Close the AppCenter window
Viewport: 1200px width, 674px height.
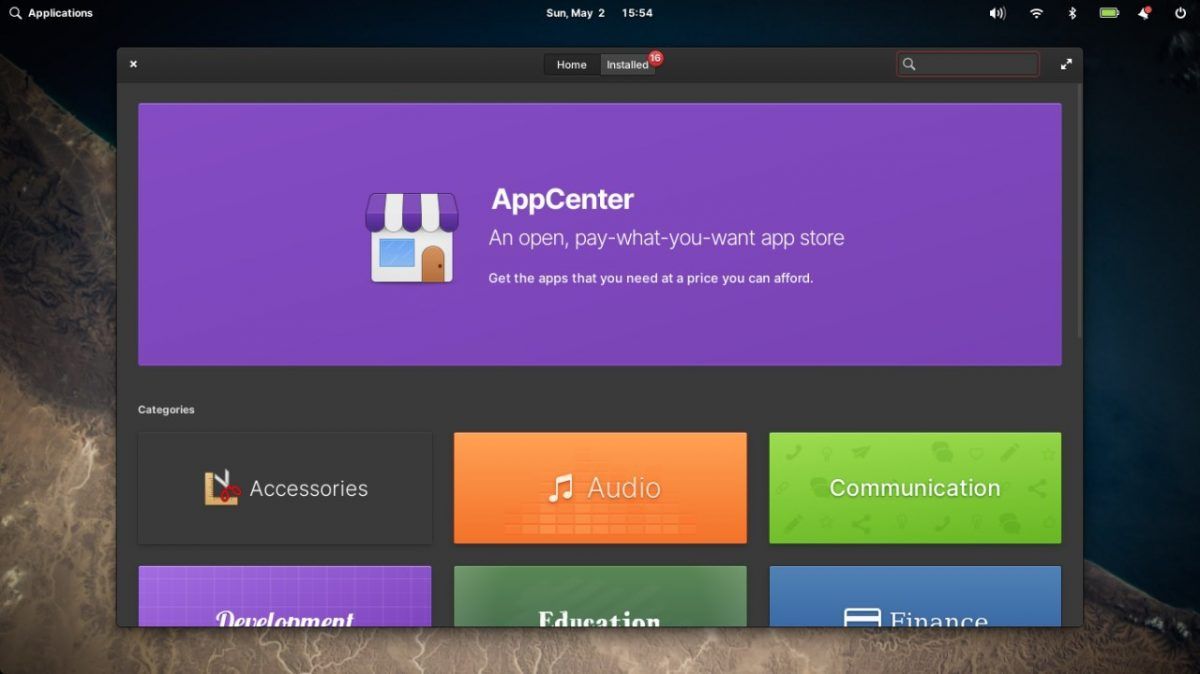tap(133, 64)
